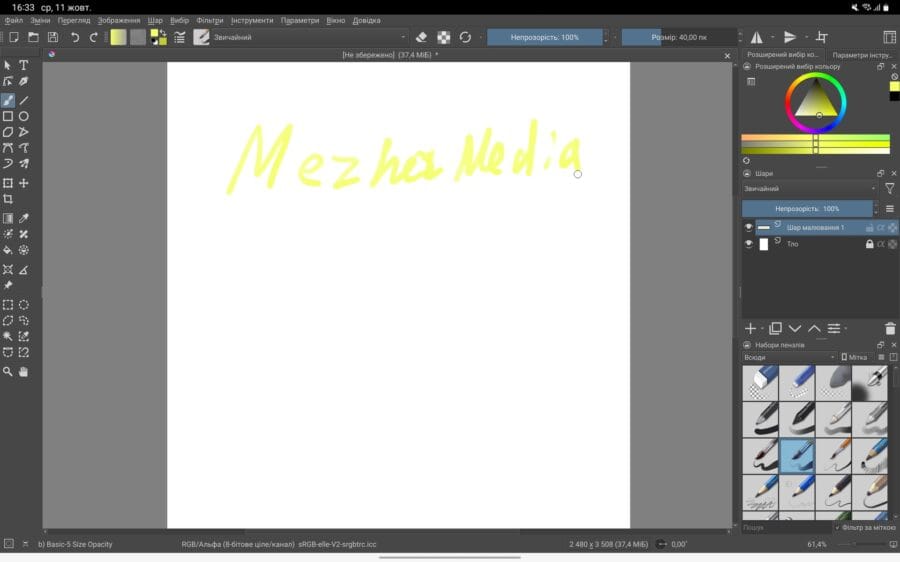Viewport: 900px width, 562px height.
Task: Open layer properties dropdown arrow
Action: [845, 329]
